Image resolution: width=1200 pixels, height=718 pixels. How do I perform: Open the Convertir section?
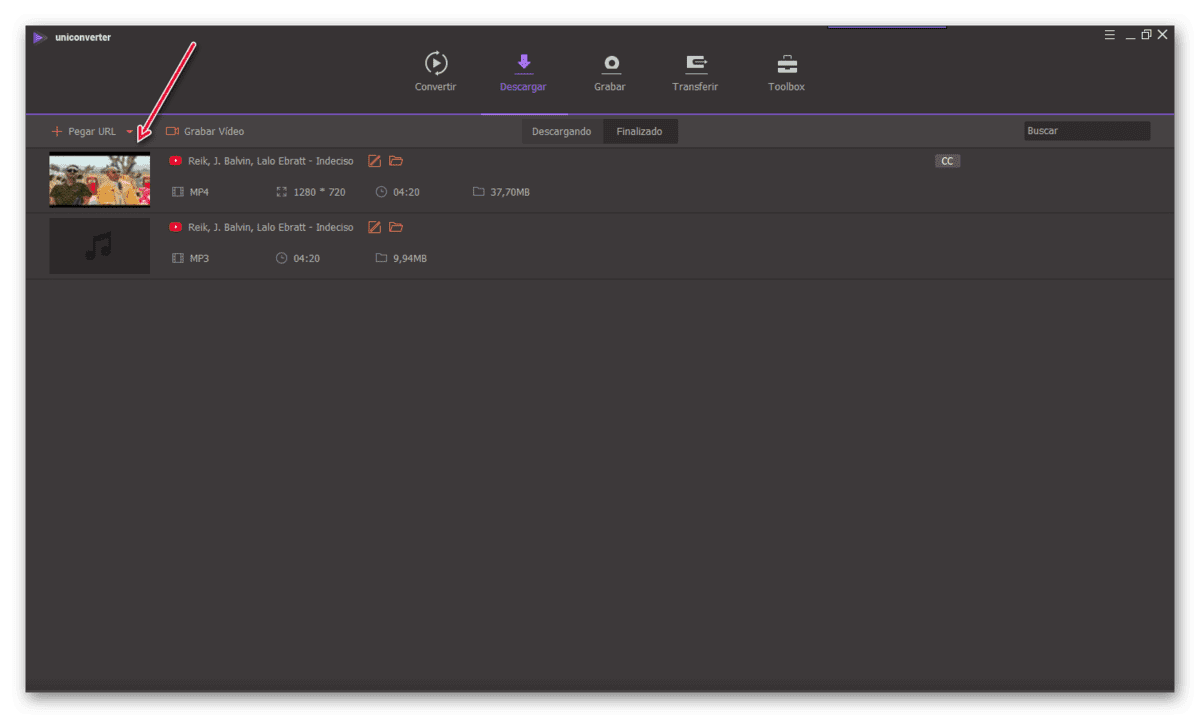click(435, 72)
